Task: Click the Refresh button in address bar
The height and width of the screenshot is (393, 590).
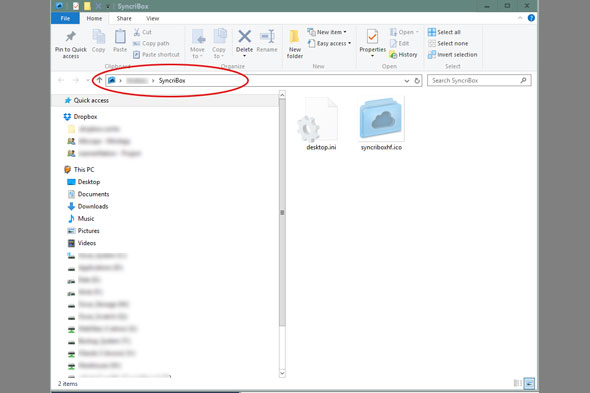Action: (x=417, y=81)
